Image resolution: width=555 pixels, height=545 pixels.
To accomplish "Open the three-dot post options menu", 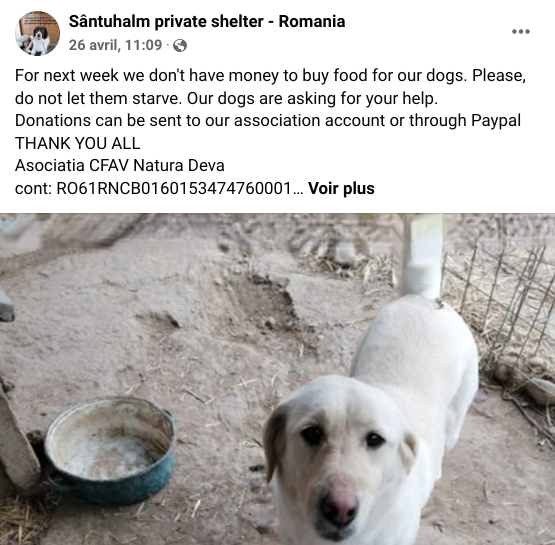I will tap(521, 31).
